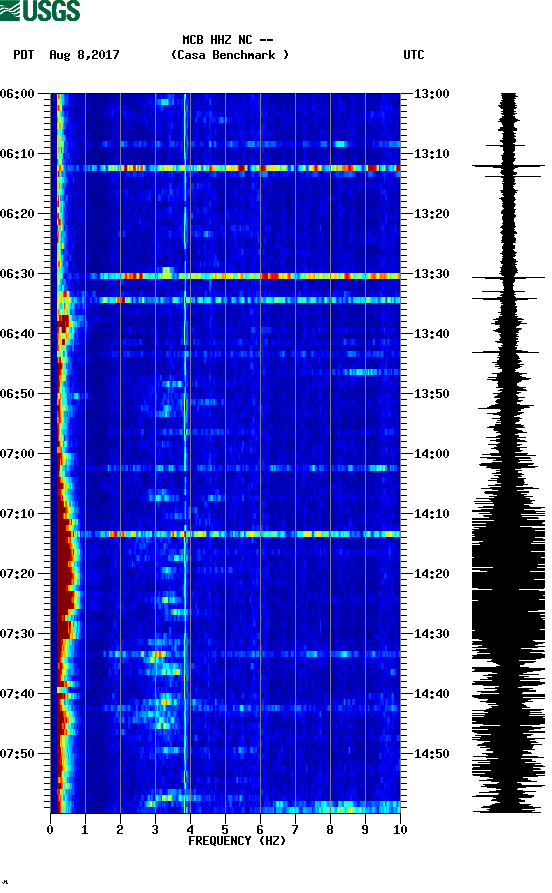This screenshot has width=552, height=893.
Task: Click the '1' frequency axis tick label
Action: click(85, 830)
